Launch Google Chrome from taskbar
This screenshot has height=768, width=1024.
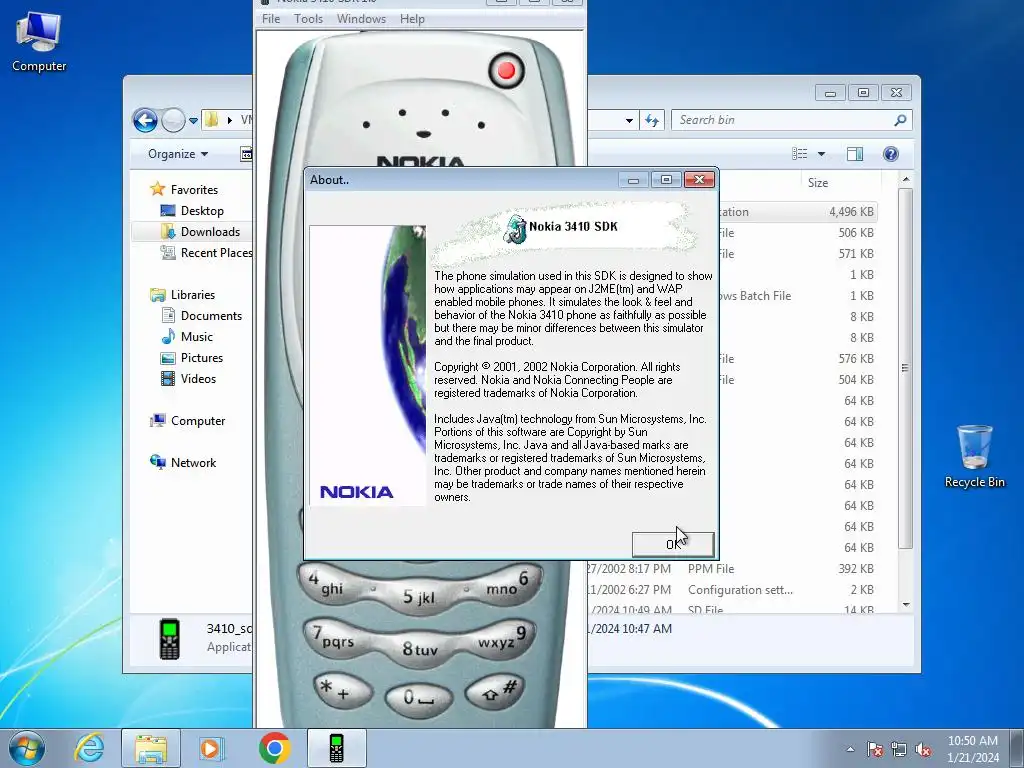point(274,748)
